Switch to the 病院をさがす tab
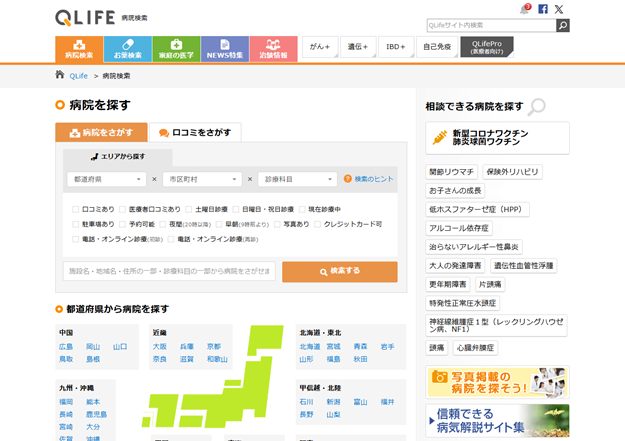The width and height of the screenshot is (625, 441). [x=101, y=132]
